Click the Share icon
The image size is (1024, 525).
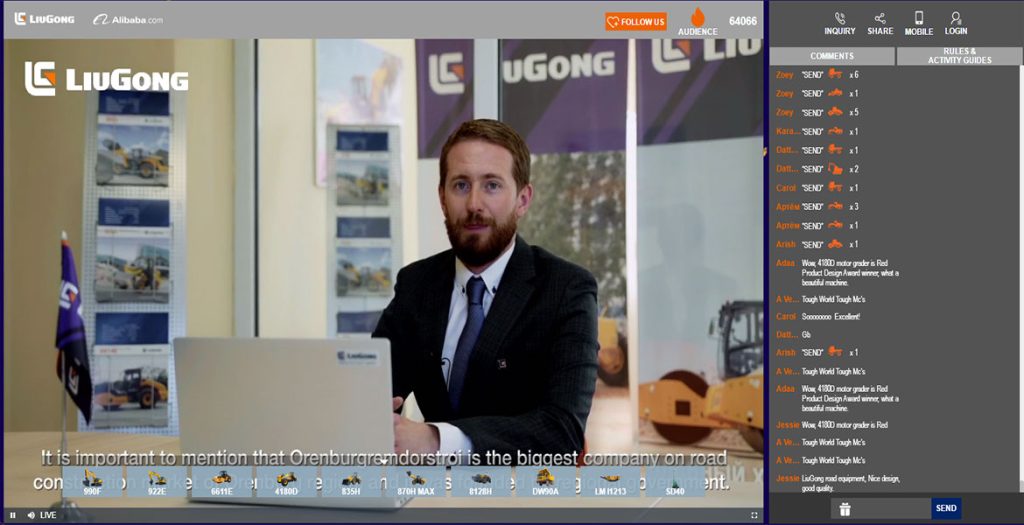[x=880, y=18]
